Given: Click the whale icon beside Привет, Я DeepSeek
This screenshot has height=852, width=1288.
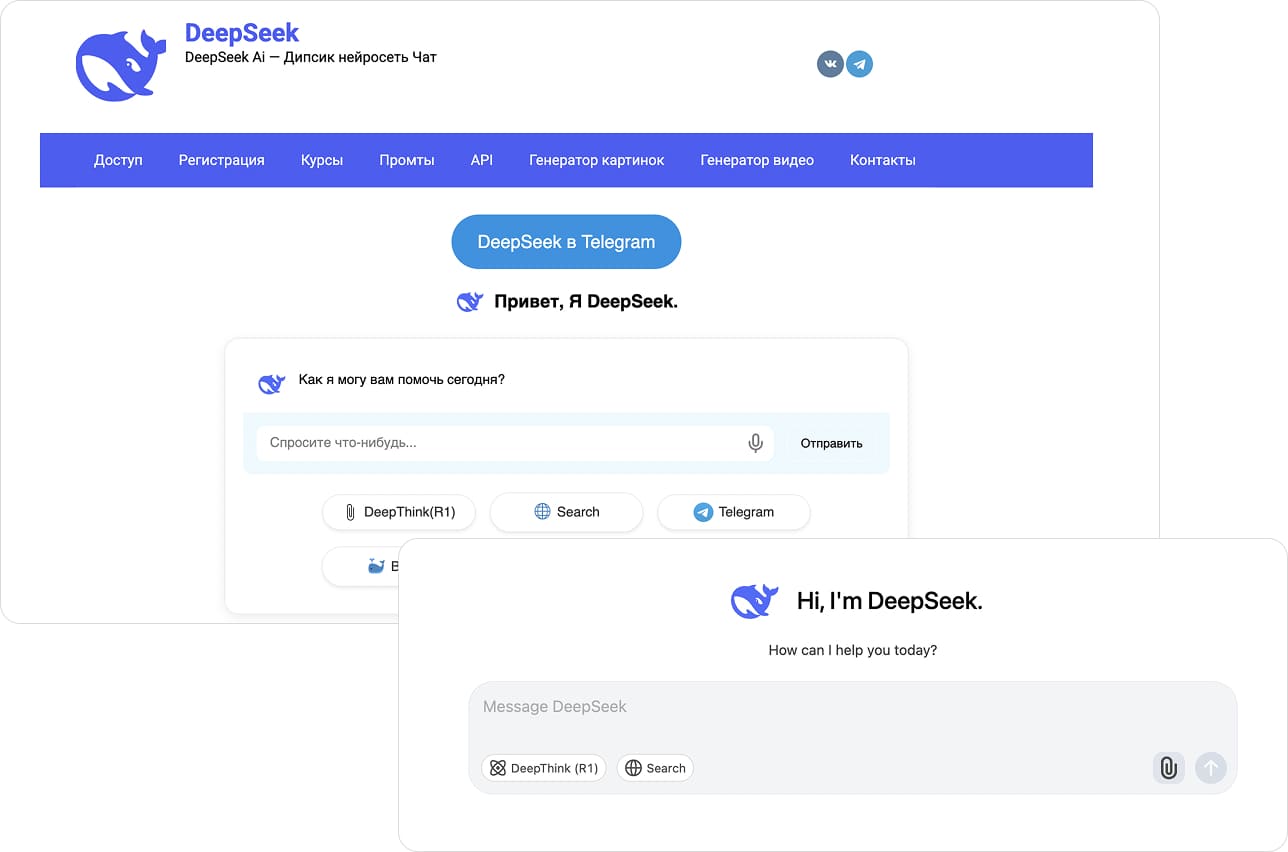Looking at the screenshot, I should pyautogui.click(x=470, y=301).
